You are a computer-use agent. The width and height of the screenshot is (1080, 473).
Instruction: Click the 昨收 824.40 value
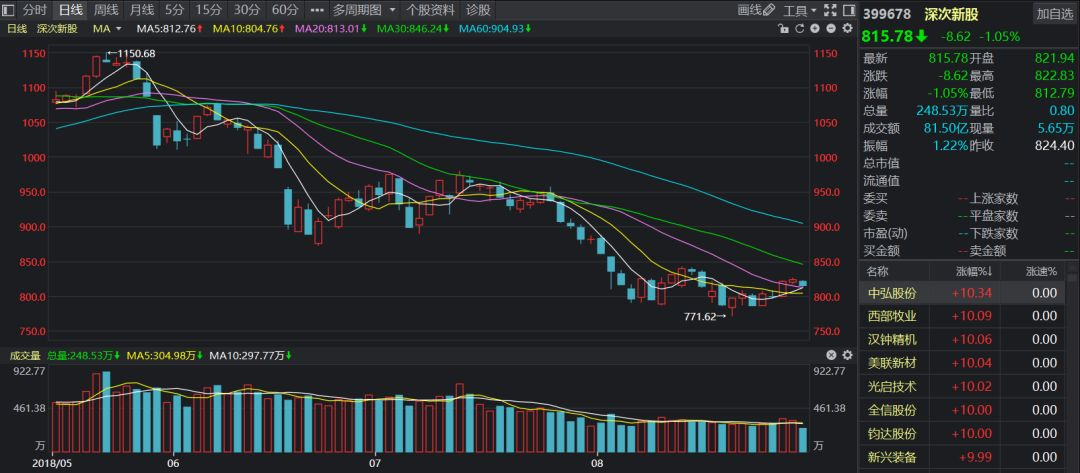click(1054, 146)
